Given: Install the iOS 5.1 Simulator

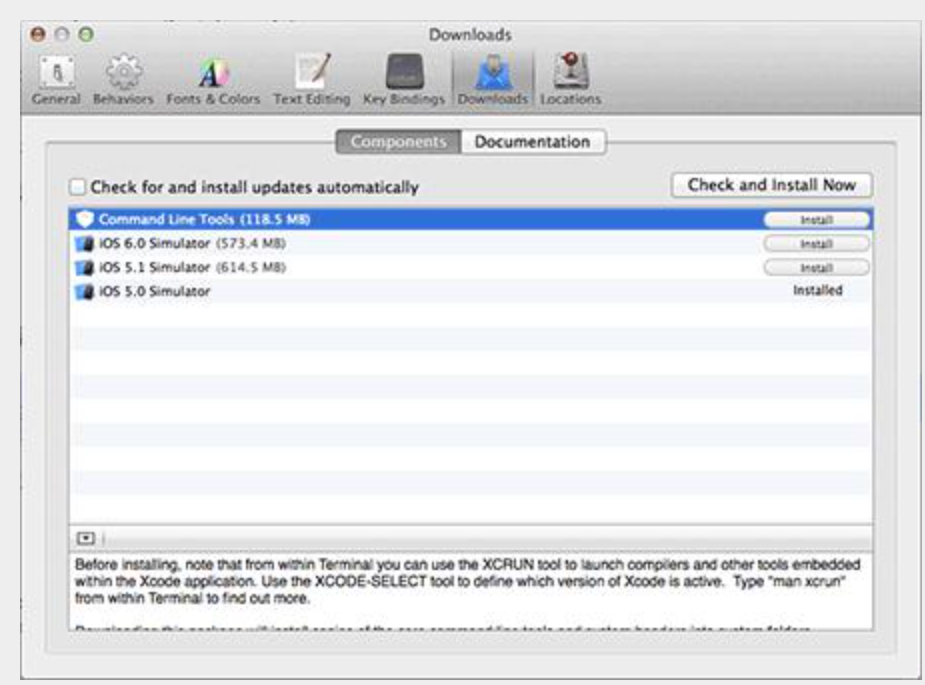Looking at the screenshot, I should point(816,267).
